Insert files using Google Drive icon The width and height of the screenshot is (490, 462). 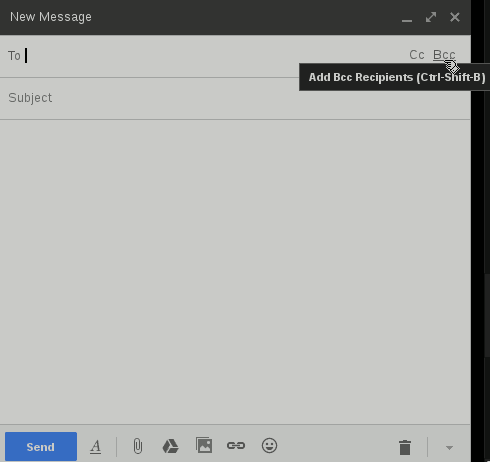click(x=170, y=446)
